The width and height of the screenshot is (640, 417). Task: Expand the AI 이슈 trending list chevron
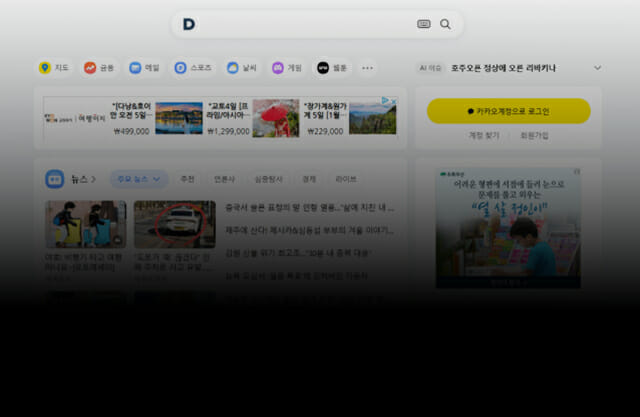(598, 68)
